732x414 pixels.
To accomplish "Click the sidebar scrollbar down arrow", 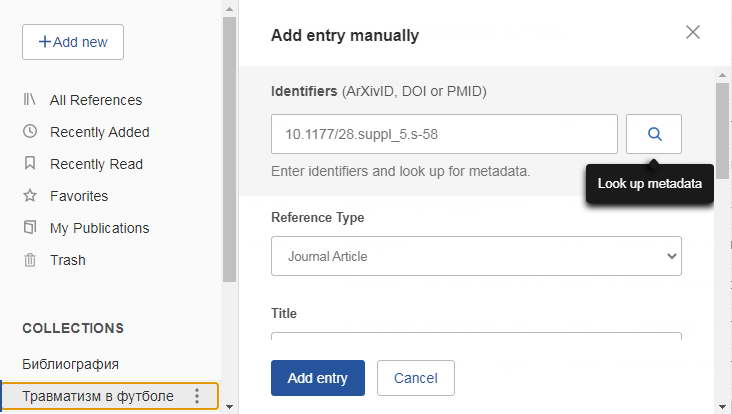I will pos(229,407).
